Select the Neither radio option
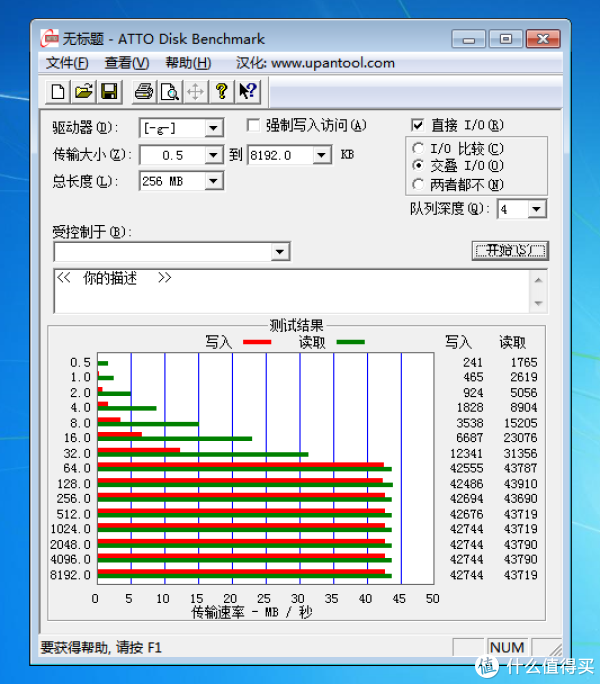Image resolution: width=600 pixels, height=684 pixels. pos(418,185)
